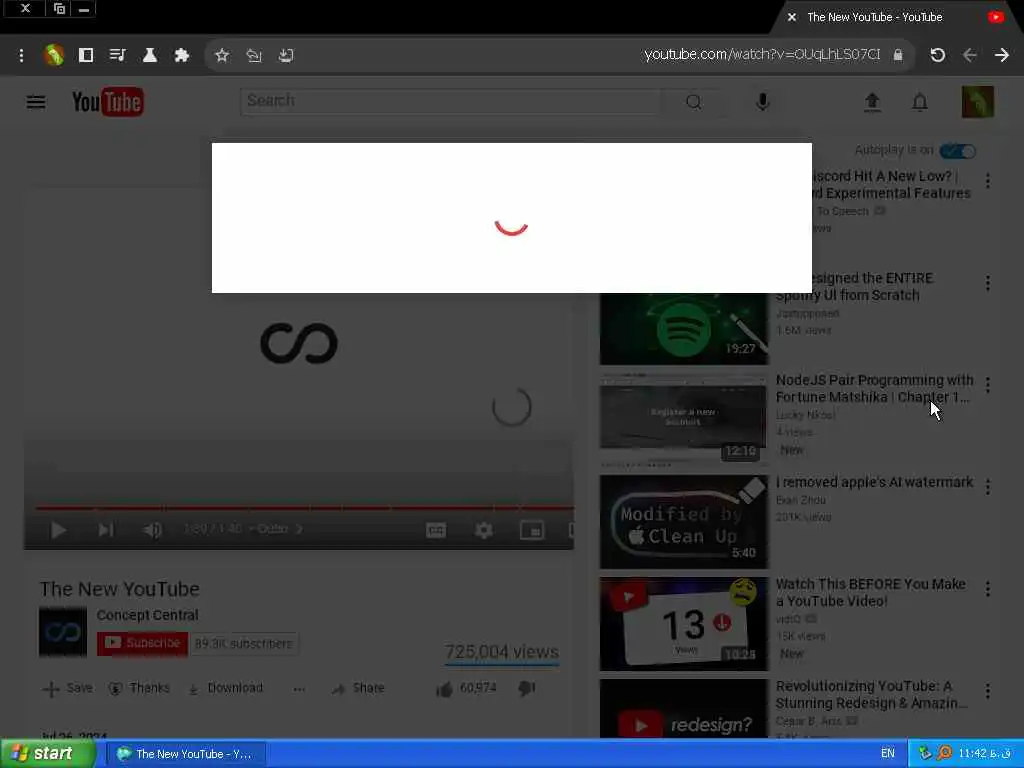Open title I removed apple's AI watermark

tap(874, 482)
